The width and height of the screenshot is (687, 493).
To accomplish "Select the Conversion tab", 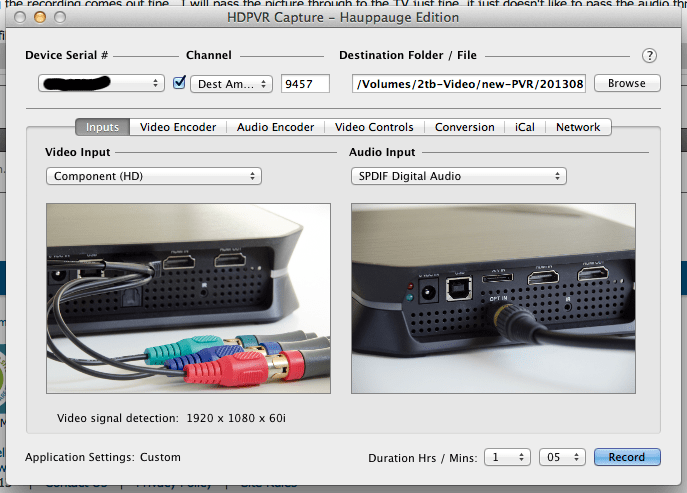I will point(464,127).
